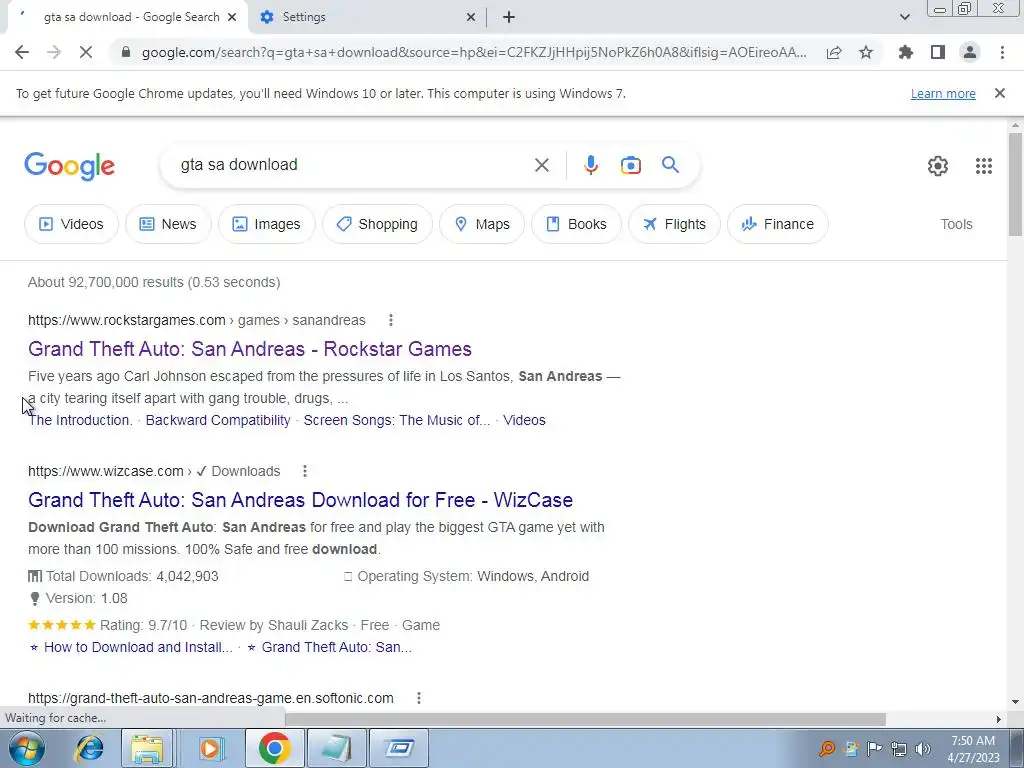Open How to Download and Install link
The image size is (1024, 768).
(x=138, y=647)
